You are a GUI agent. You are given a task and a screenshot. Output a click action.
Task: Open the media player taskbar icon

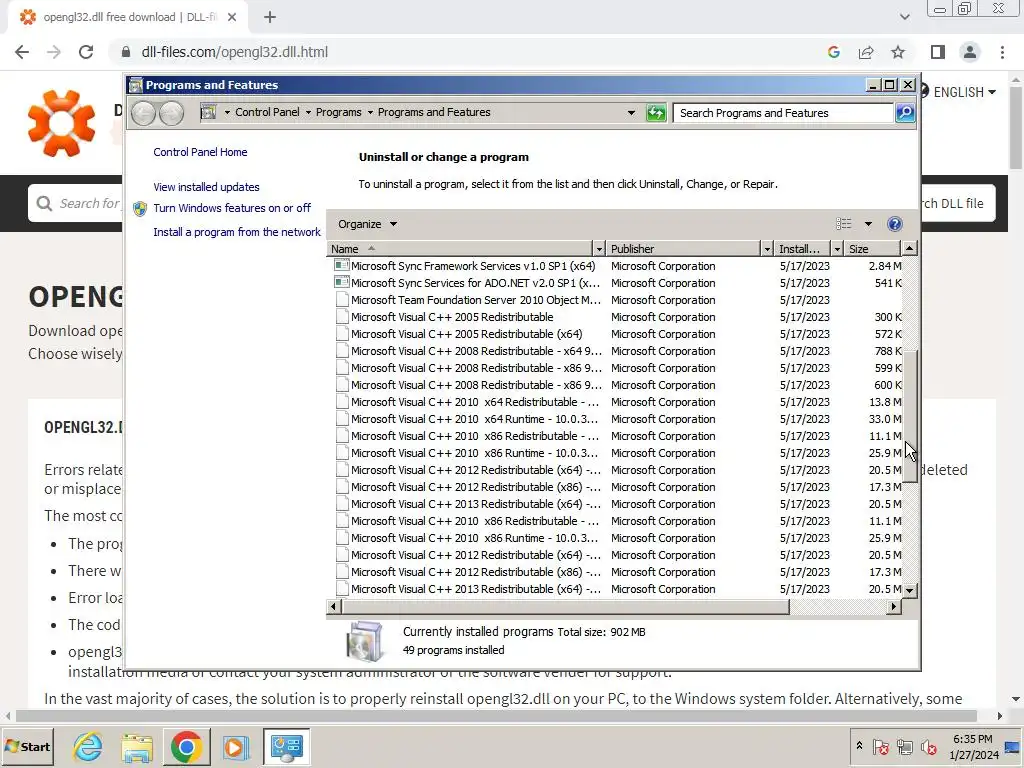click(235, 746)
